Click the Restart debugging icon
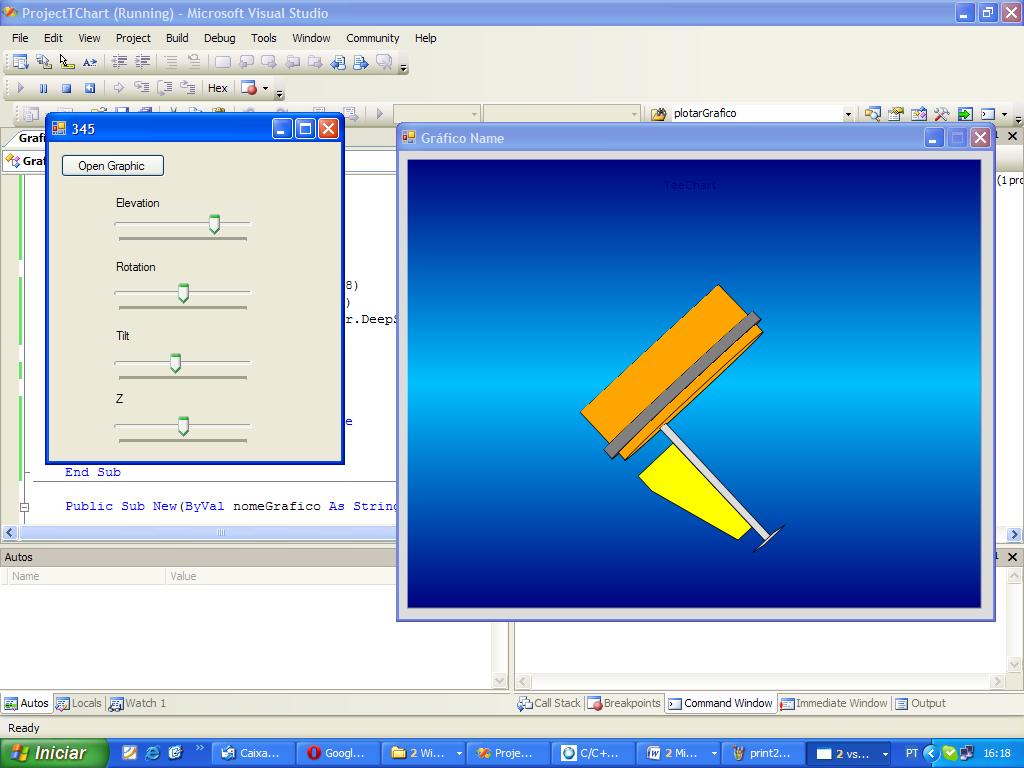This screenshot has height=768, width=1024. (89, 88)
